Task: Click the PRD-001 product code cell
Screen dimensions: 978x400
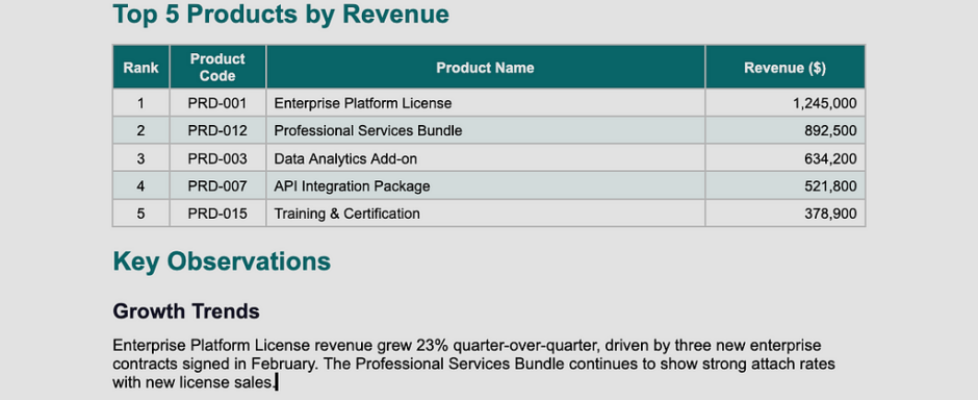Action: (x=217, y=103)
